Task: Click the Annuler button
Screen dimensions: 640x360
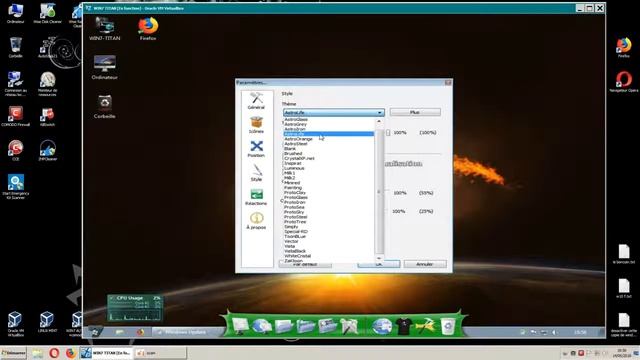Action: point(425,264)
